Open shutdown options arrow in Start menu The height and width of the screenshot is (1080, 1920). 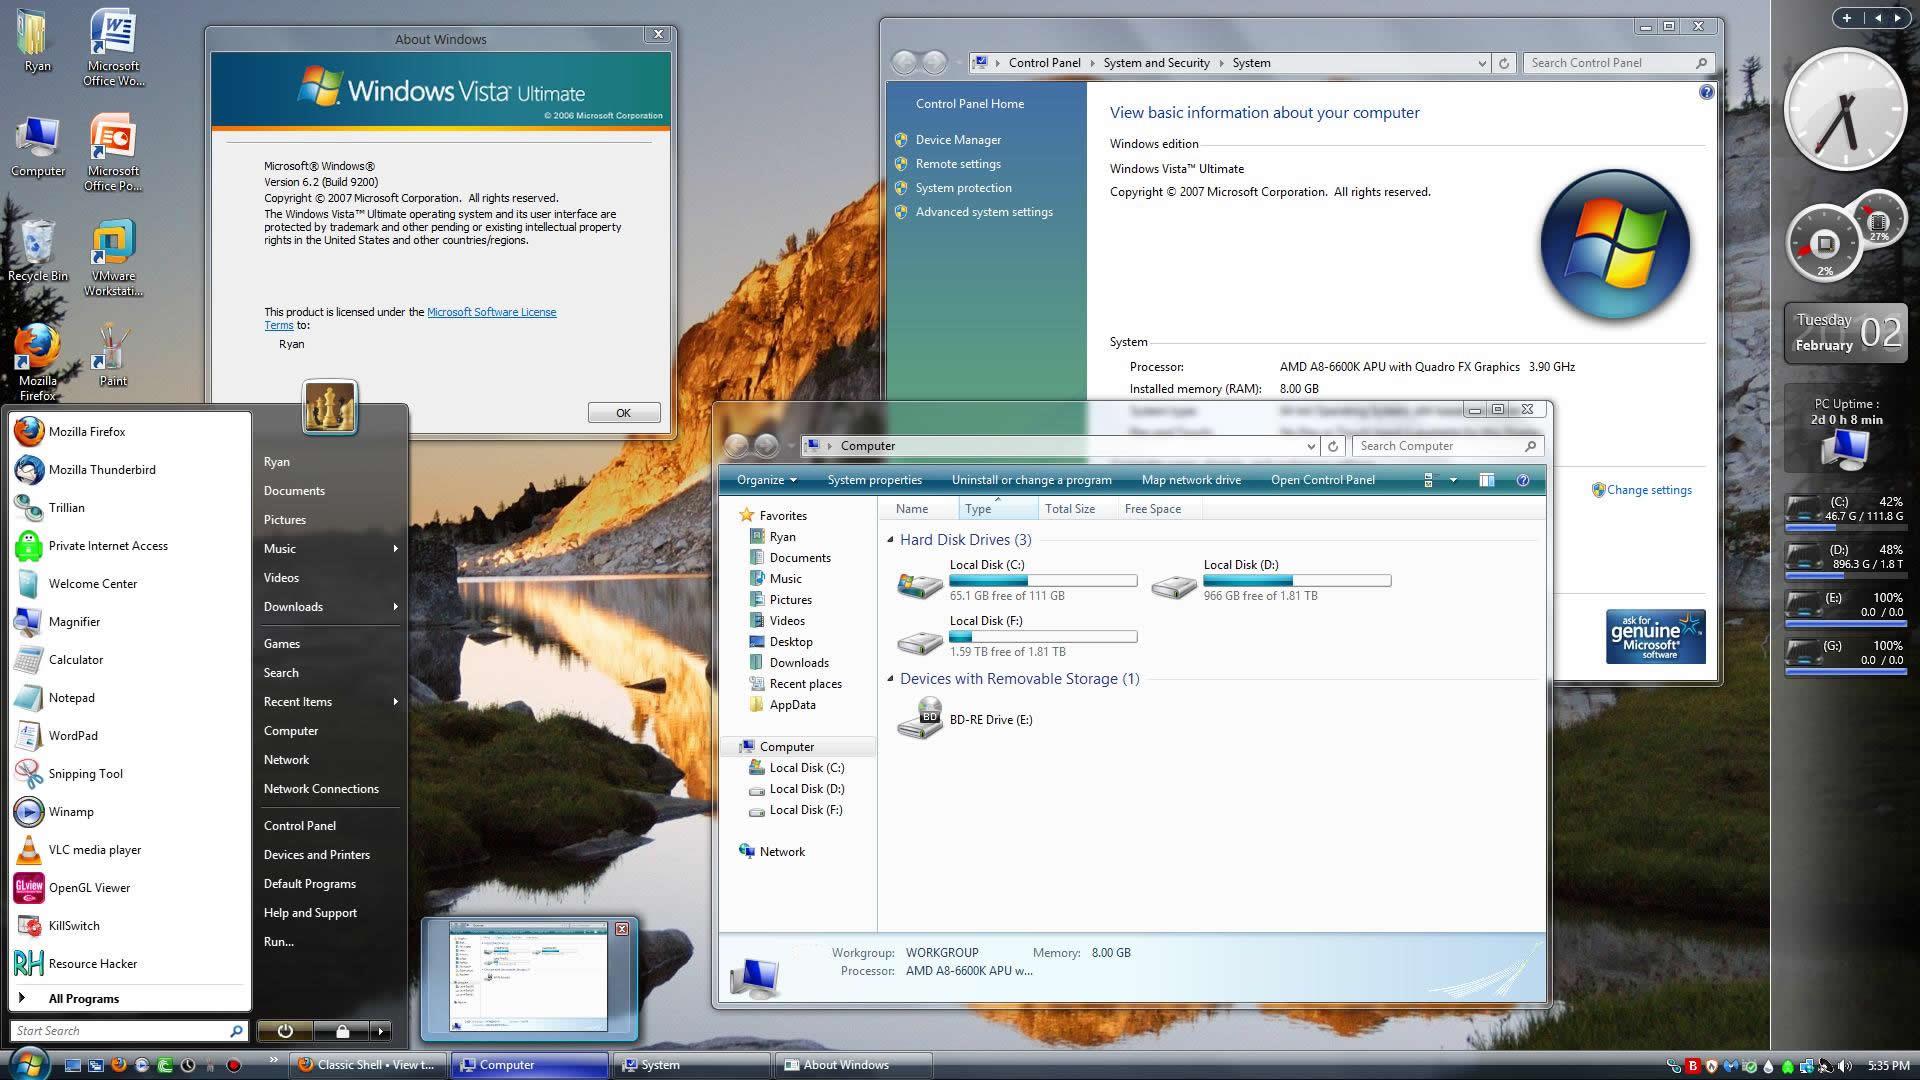tap(380, 1031)
